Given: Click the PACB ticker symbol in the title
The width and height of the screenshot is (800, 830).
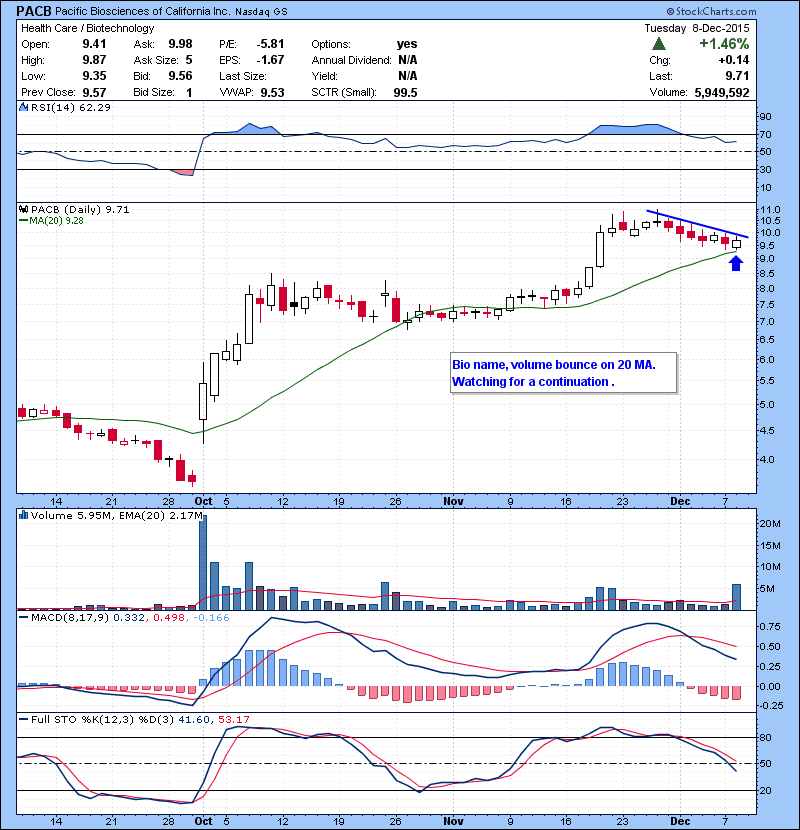Looking at the screenshot, I should (34, 11).
